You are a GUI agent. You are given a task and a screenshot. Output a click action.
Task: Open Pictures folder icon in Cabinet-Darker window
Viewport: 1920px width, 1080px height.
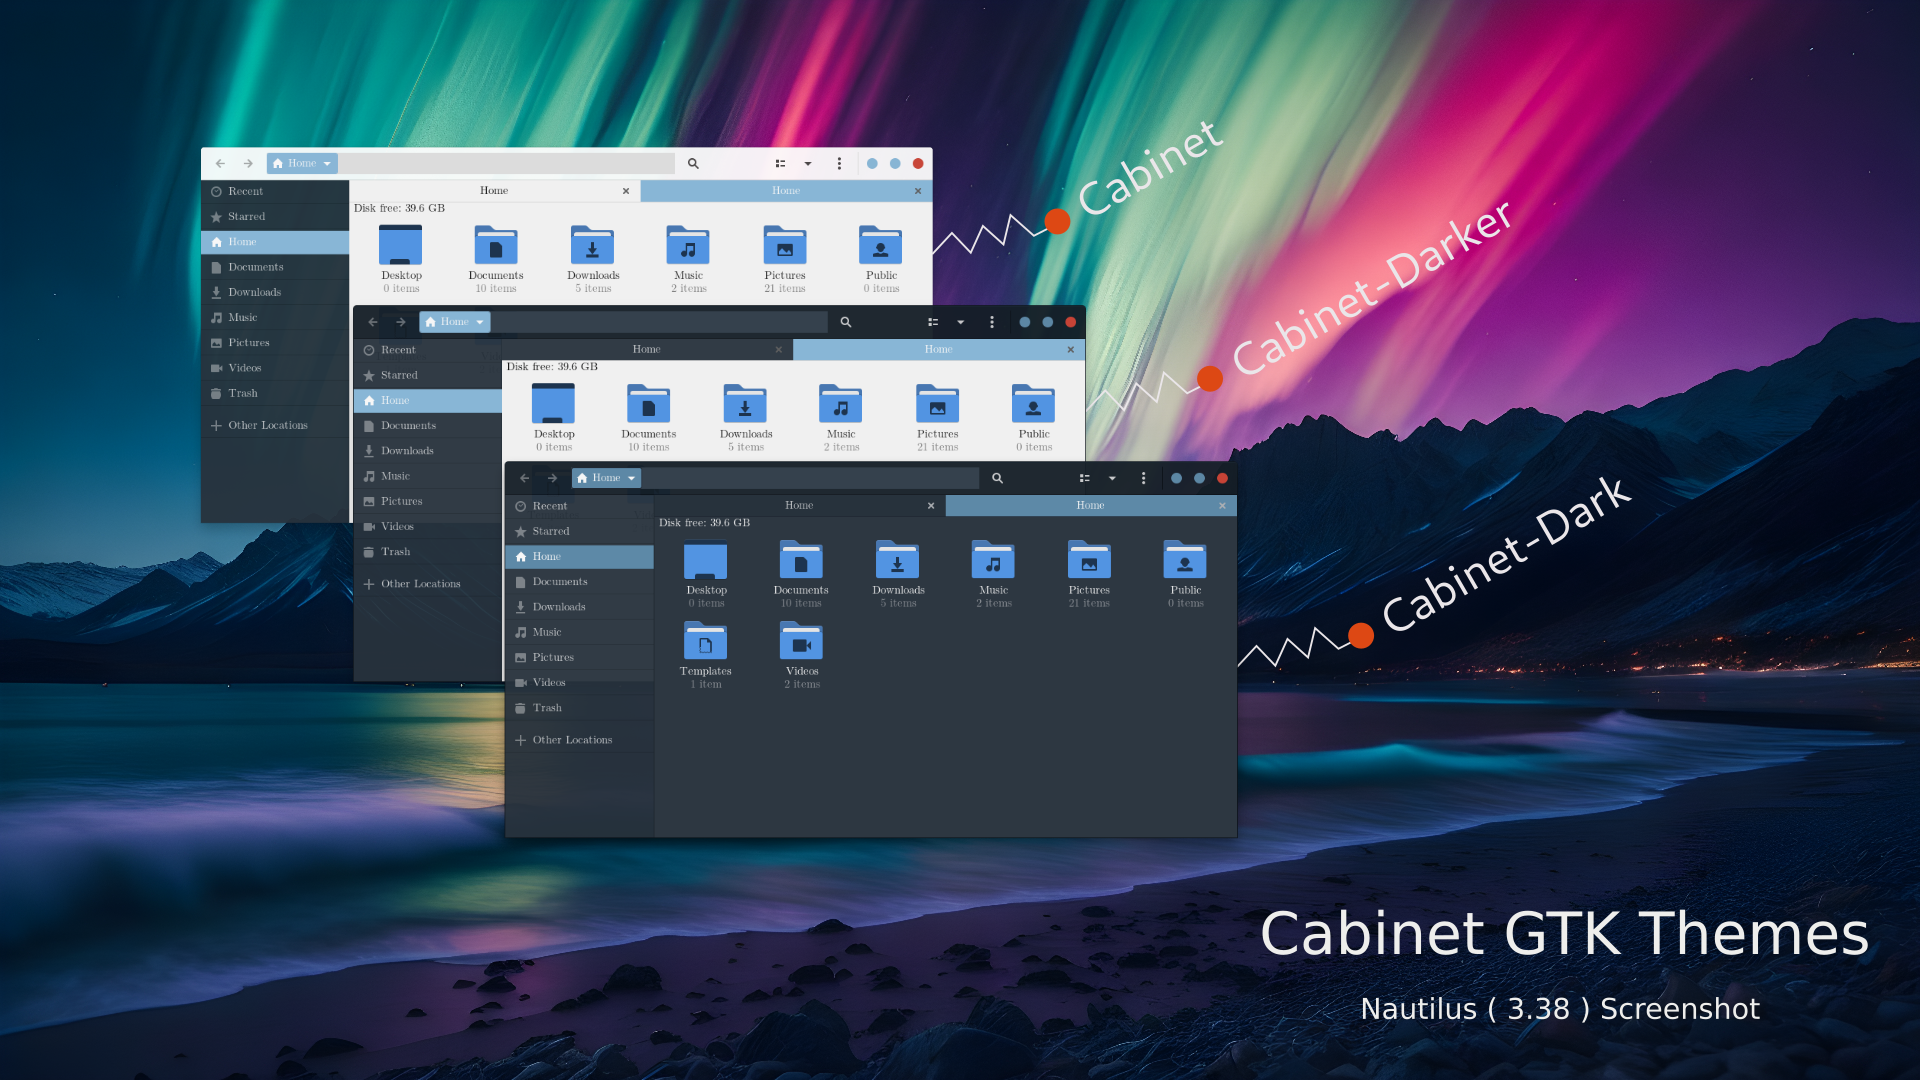click(937, 404)
